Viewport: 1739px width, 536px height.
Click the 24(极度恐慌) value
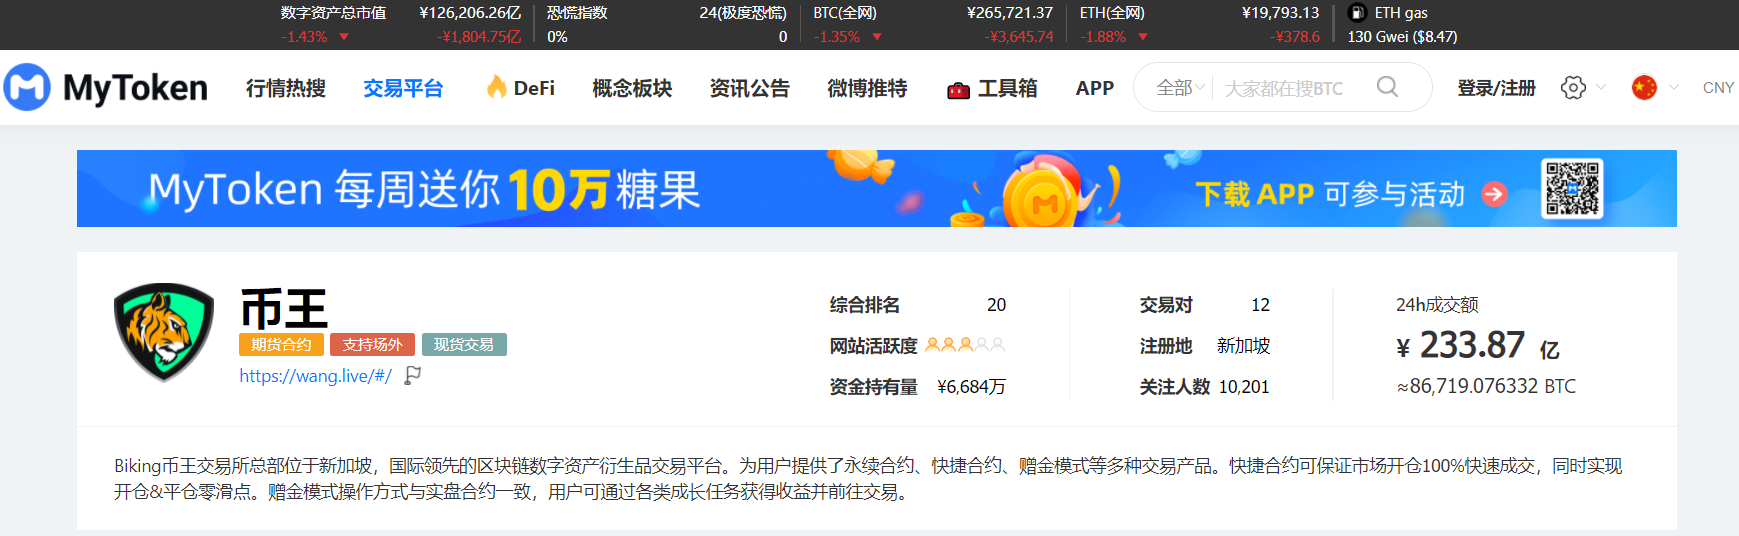(743, 13)
